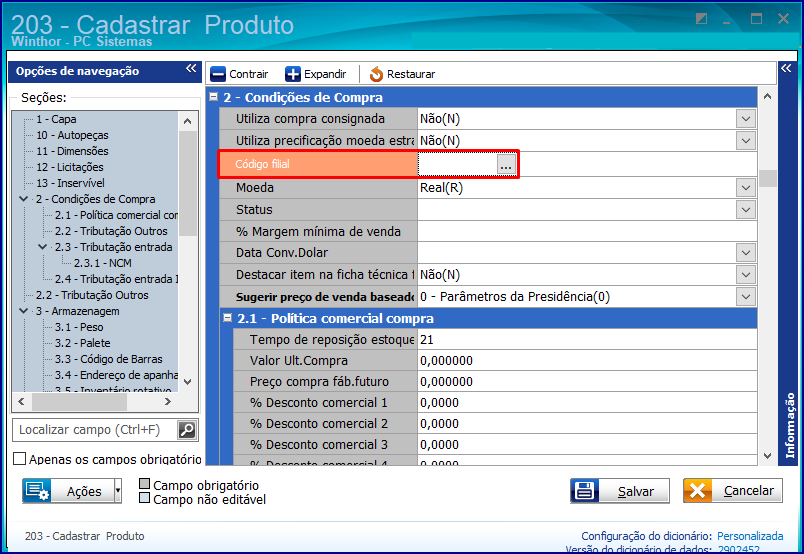The height and width of the screenshot is (554, 804).
Task: Click the Ações gear icon
Action: [36, 491]
